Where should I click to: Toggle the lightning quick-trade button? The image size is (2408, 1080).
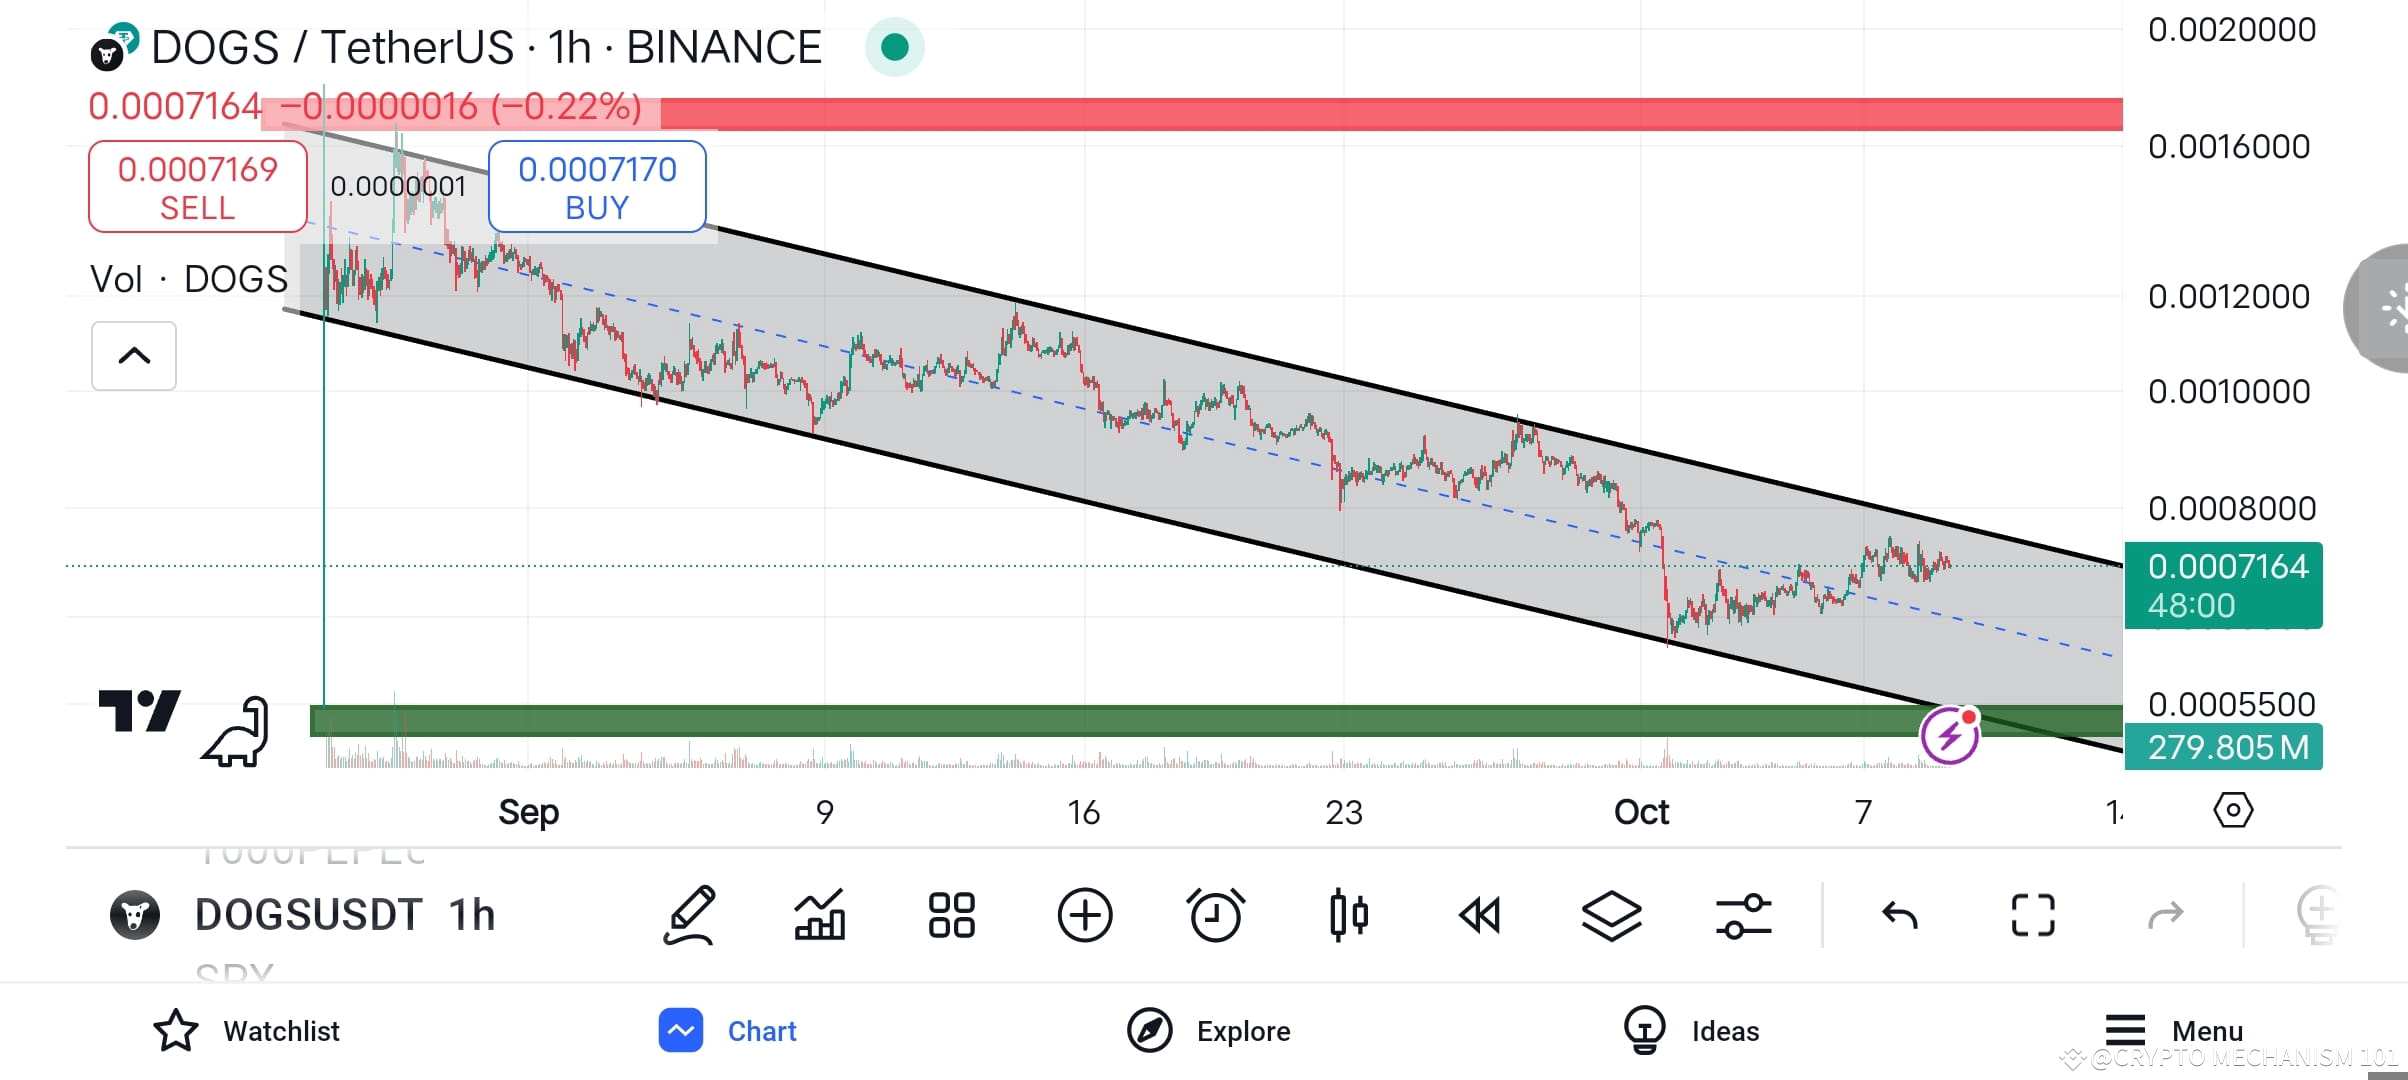(x=1948, y=734)
